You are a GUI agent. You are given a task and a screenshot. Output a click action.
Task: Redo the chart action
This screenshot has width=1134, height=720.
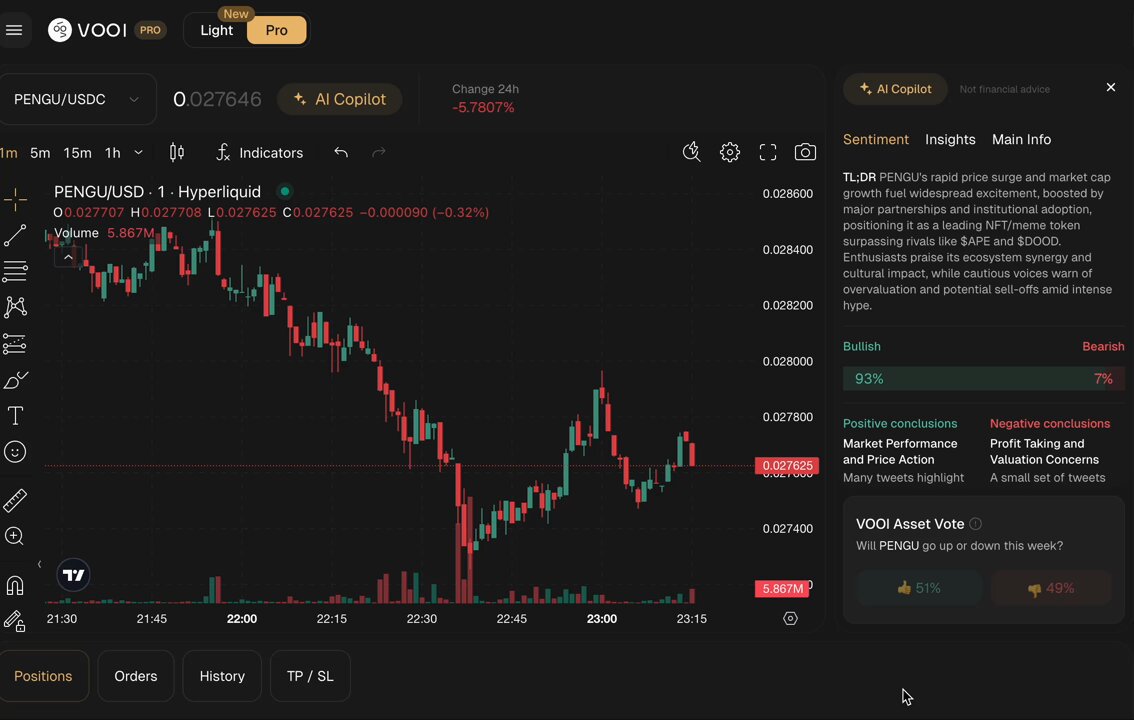click(x=378, y=153)
